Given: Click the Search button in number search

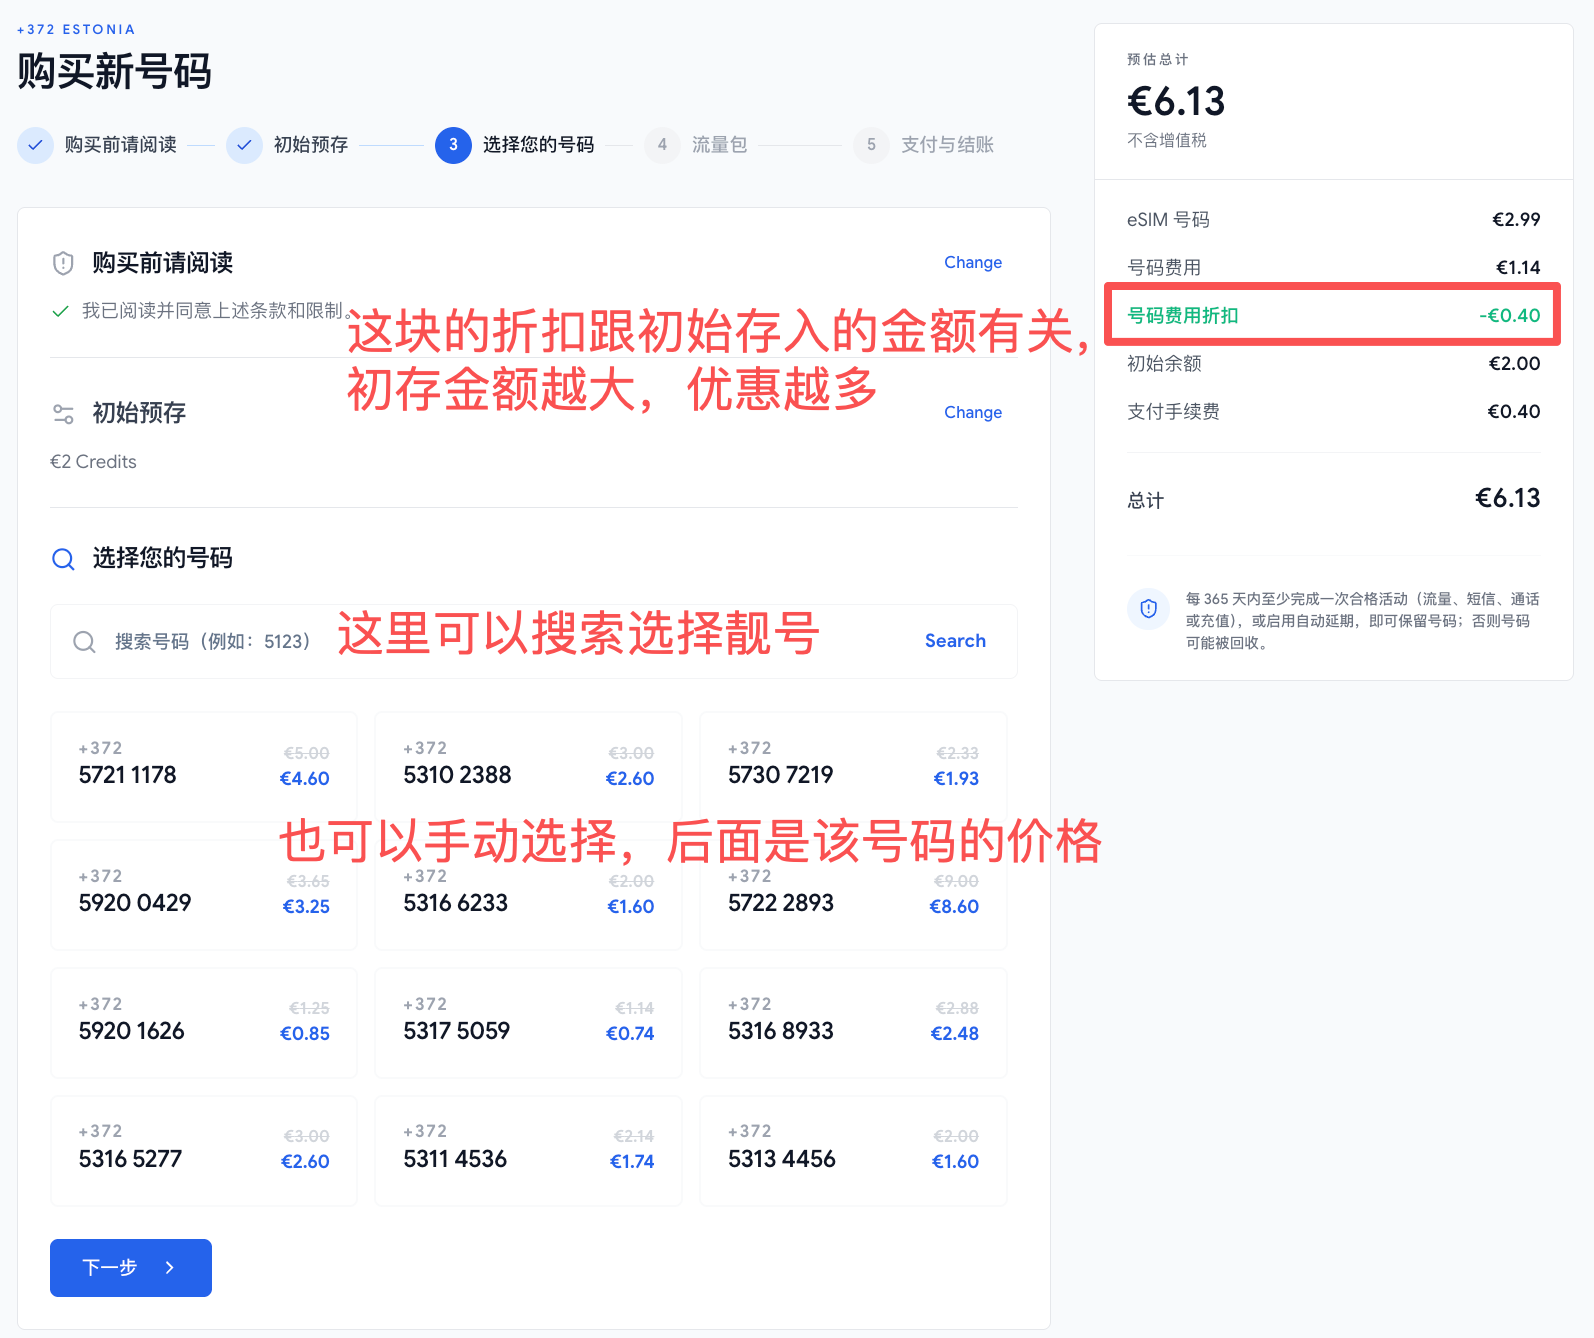Looking at the screenshot, I should [955, 641].
